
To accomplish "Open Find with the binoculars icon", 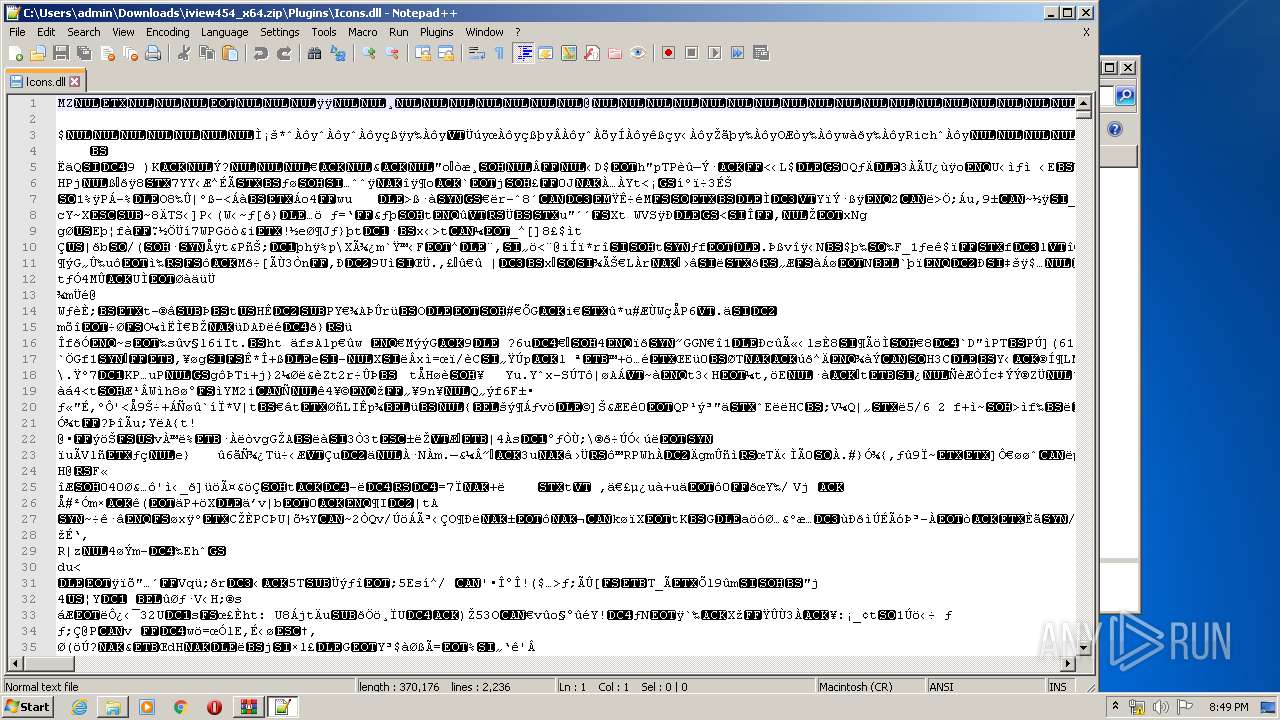I will point(315,53).
